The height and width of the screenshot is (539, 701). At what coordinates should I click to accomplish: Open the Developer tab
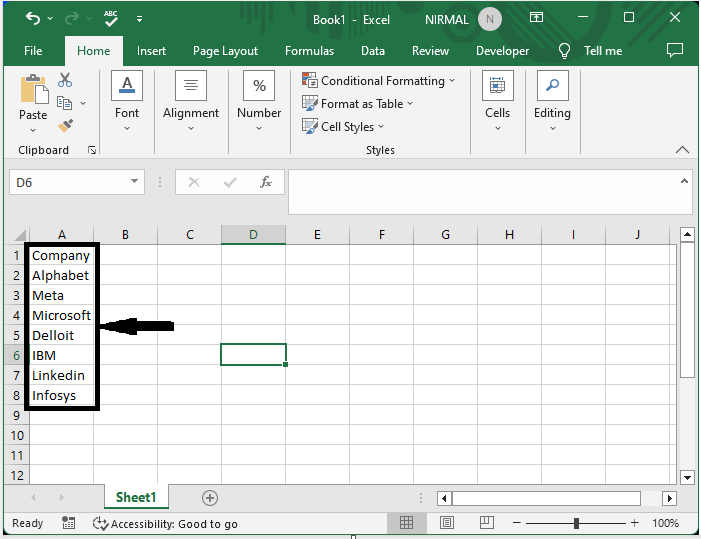pos(502,51)
